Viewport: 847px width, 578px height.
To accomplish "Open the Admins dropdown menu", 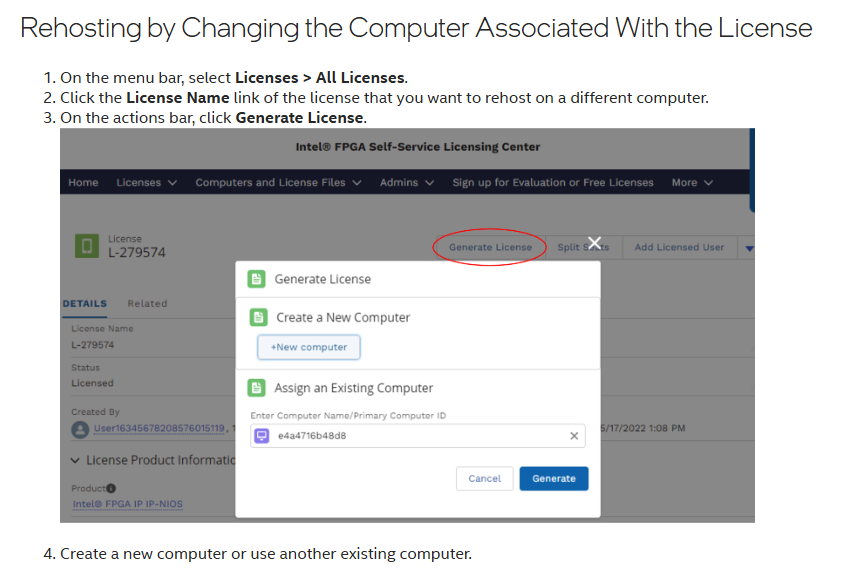I will click(x=406, y=183).
